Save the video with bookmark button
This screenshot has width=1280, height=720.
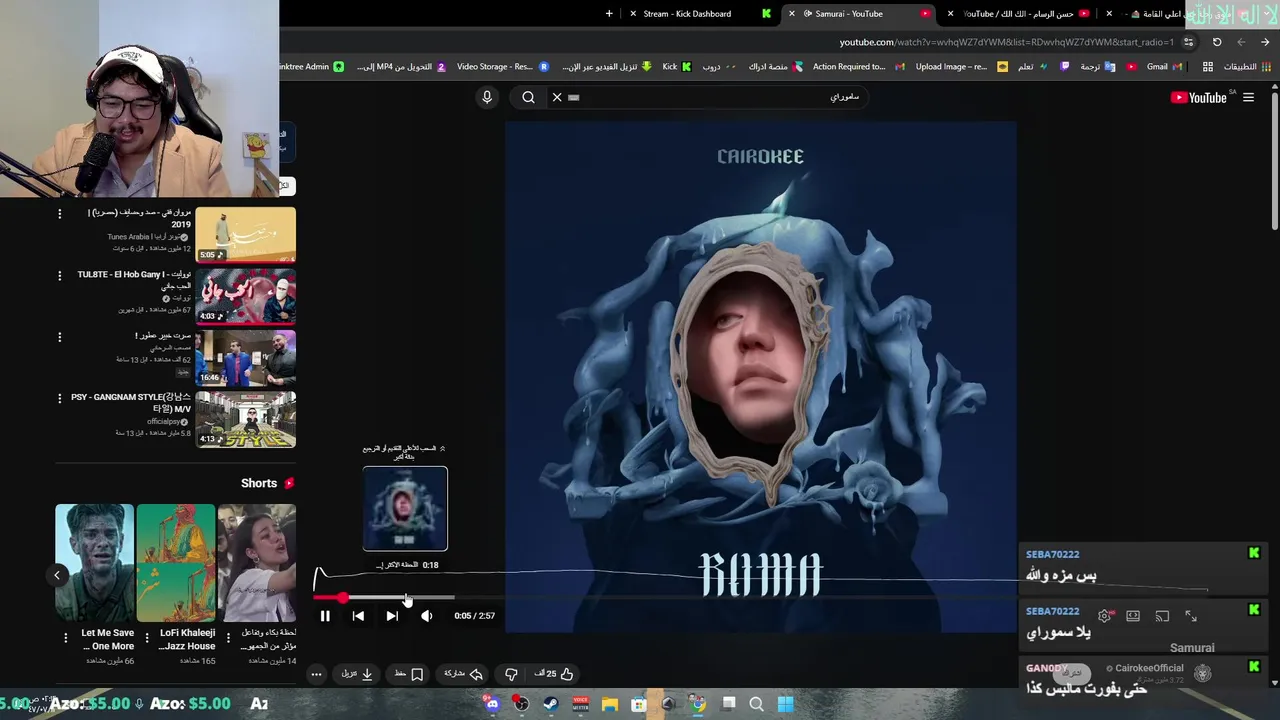[409, 674]
